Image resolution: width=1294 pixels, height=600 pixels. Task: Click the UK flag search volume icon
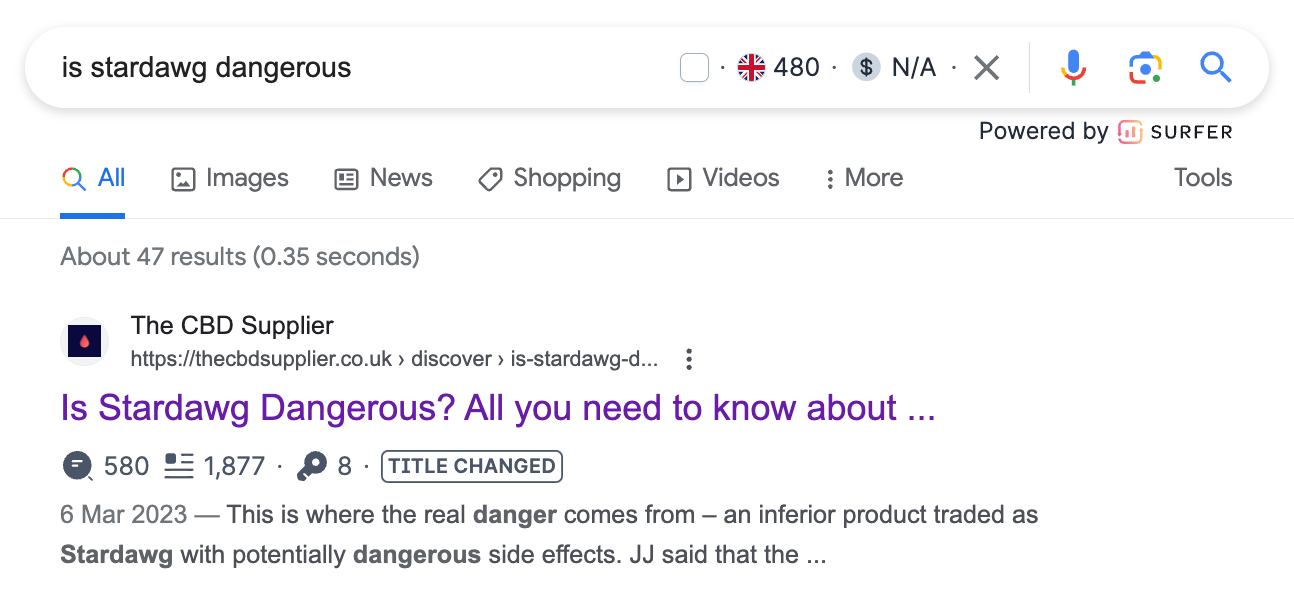point(751,68)
